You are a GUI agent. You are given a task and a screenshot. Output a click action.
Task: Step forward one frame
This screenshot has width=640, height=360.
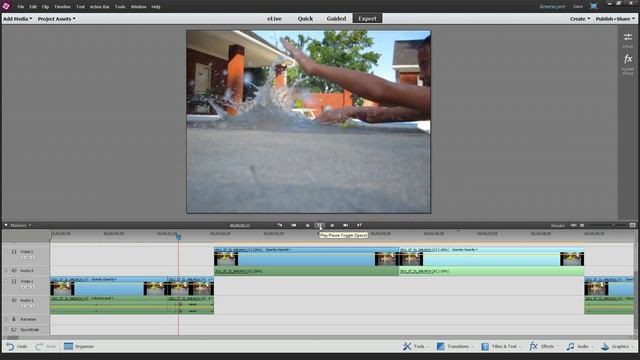[332, 225]
